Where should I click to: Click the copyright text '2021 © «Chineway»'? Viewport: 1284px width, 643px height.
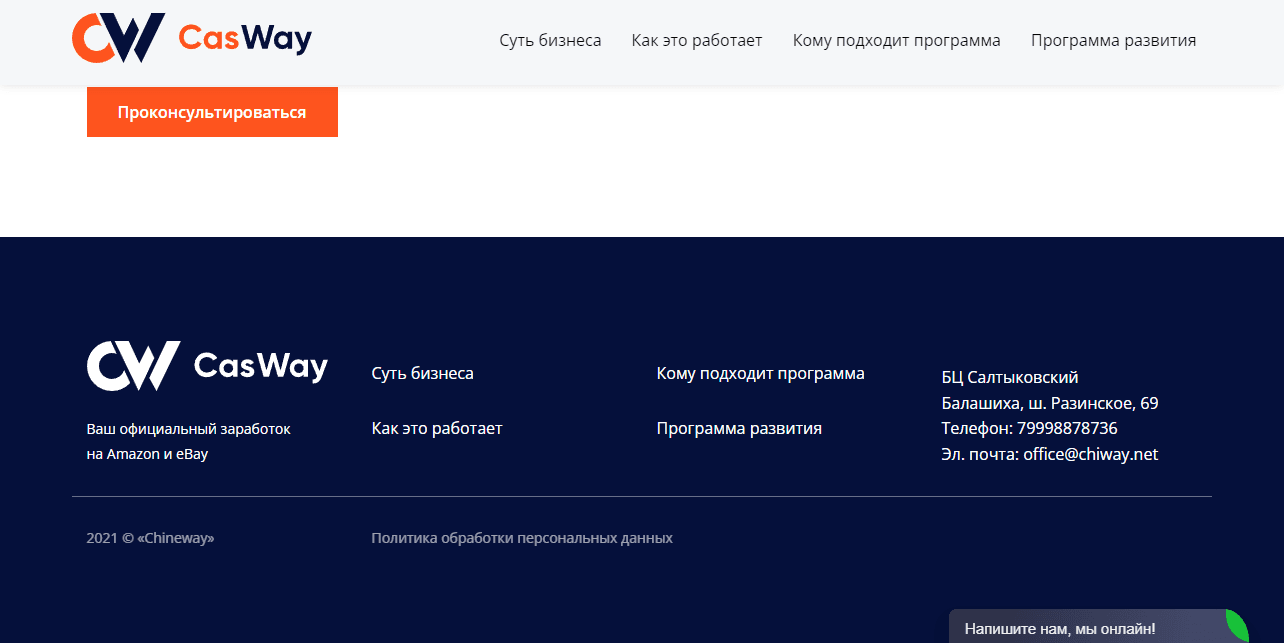pos(150,537)
